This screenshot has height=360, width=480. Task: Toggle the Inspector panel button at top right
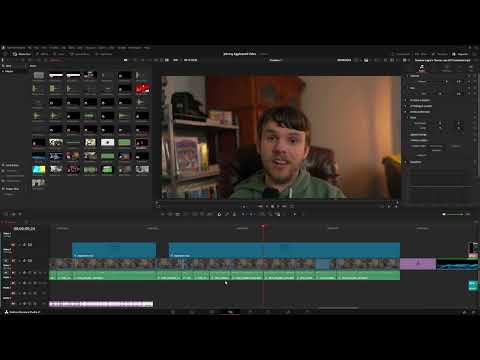coord(461,54)
